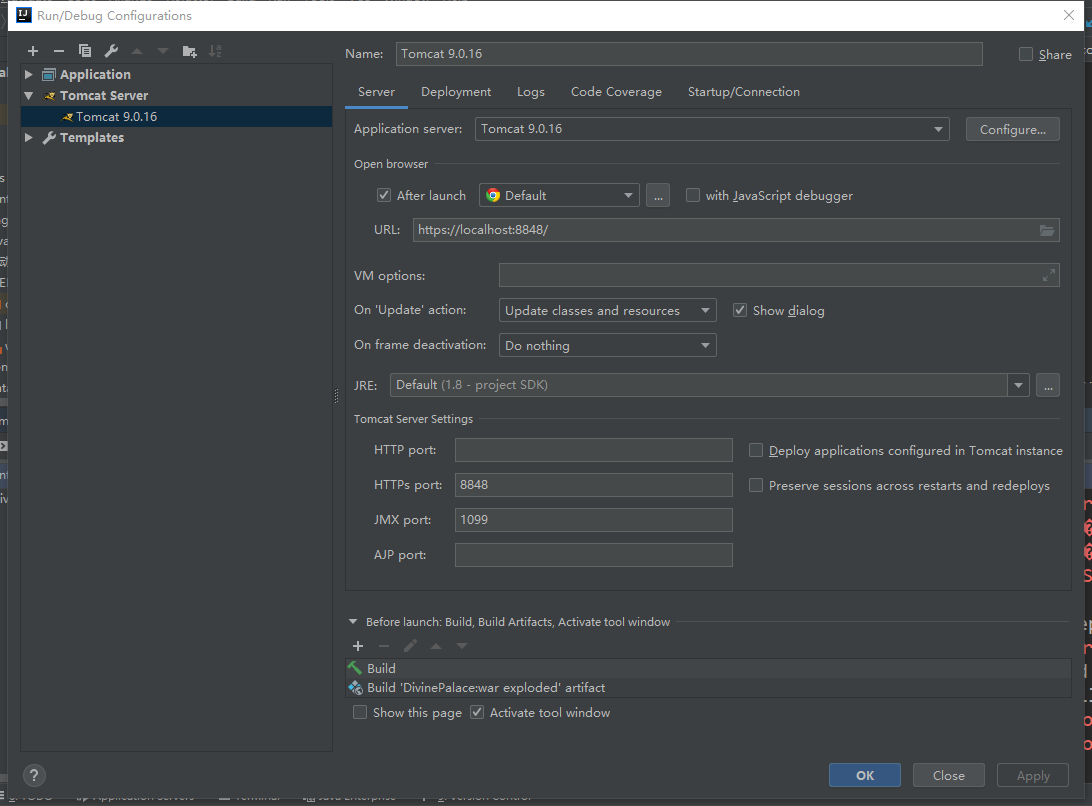This screenshot has height=806, width=1092.
Task: Open Startup/Connection tab
Action: [744, 92]
